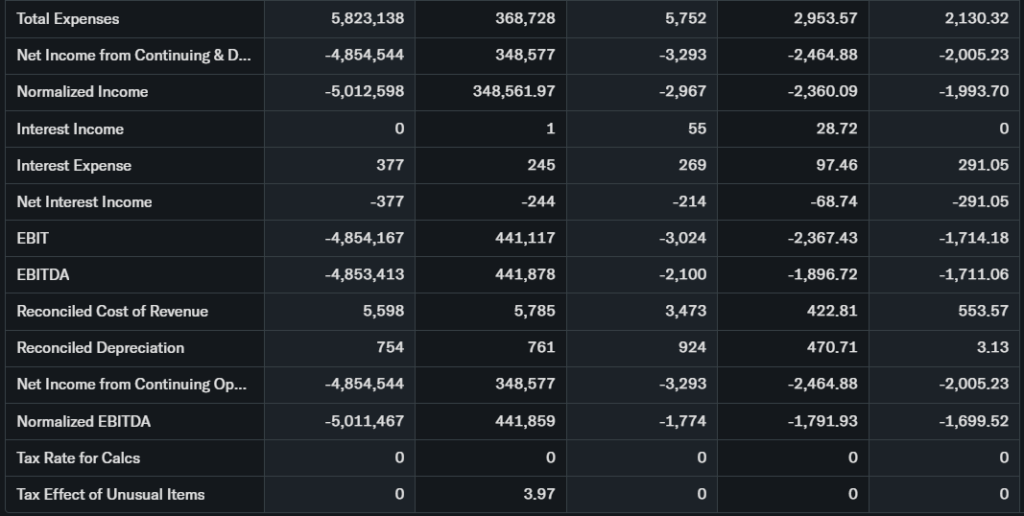Select the 553.57 Reconciled Cost of Revenue cell
1024x516 pixels.
coord(983,311)
